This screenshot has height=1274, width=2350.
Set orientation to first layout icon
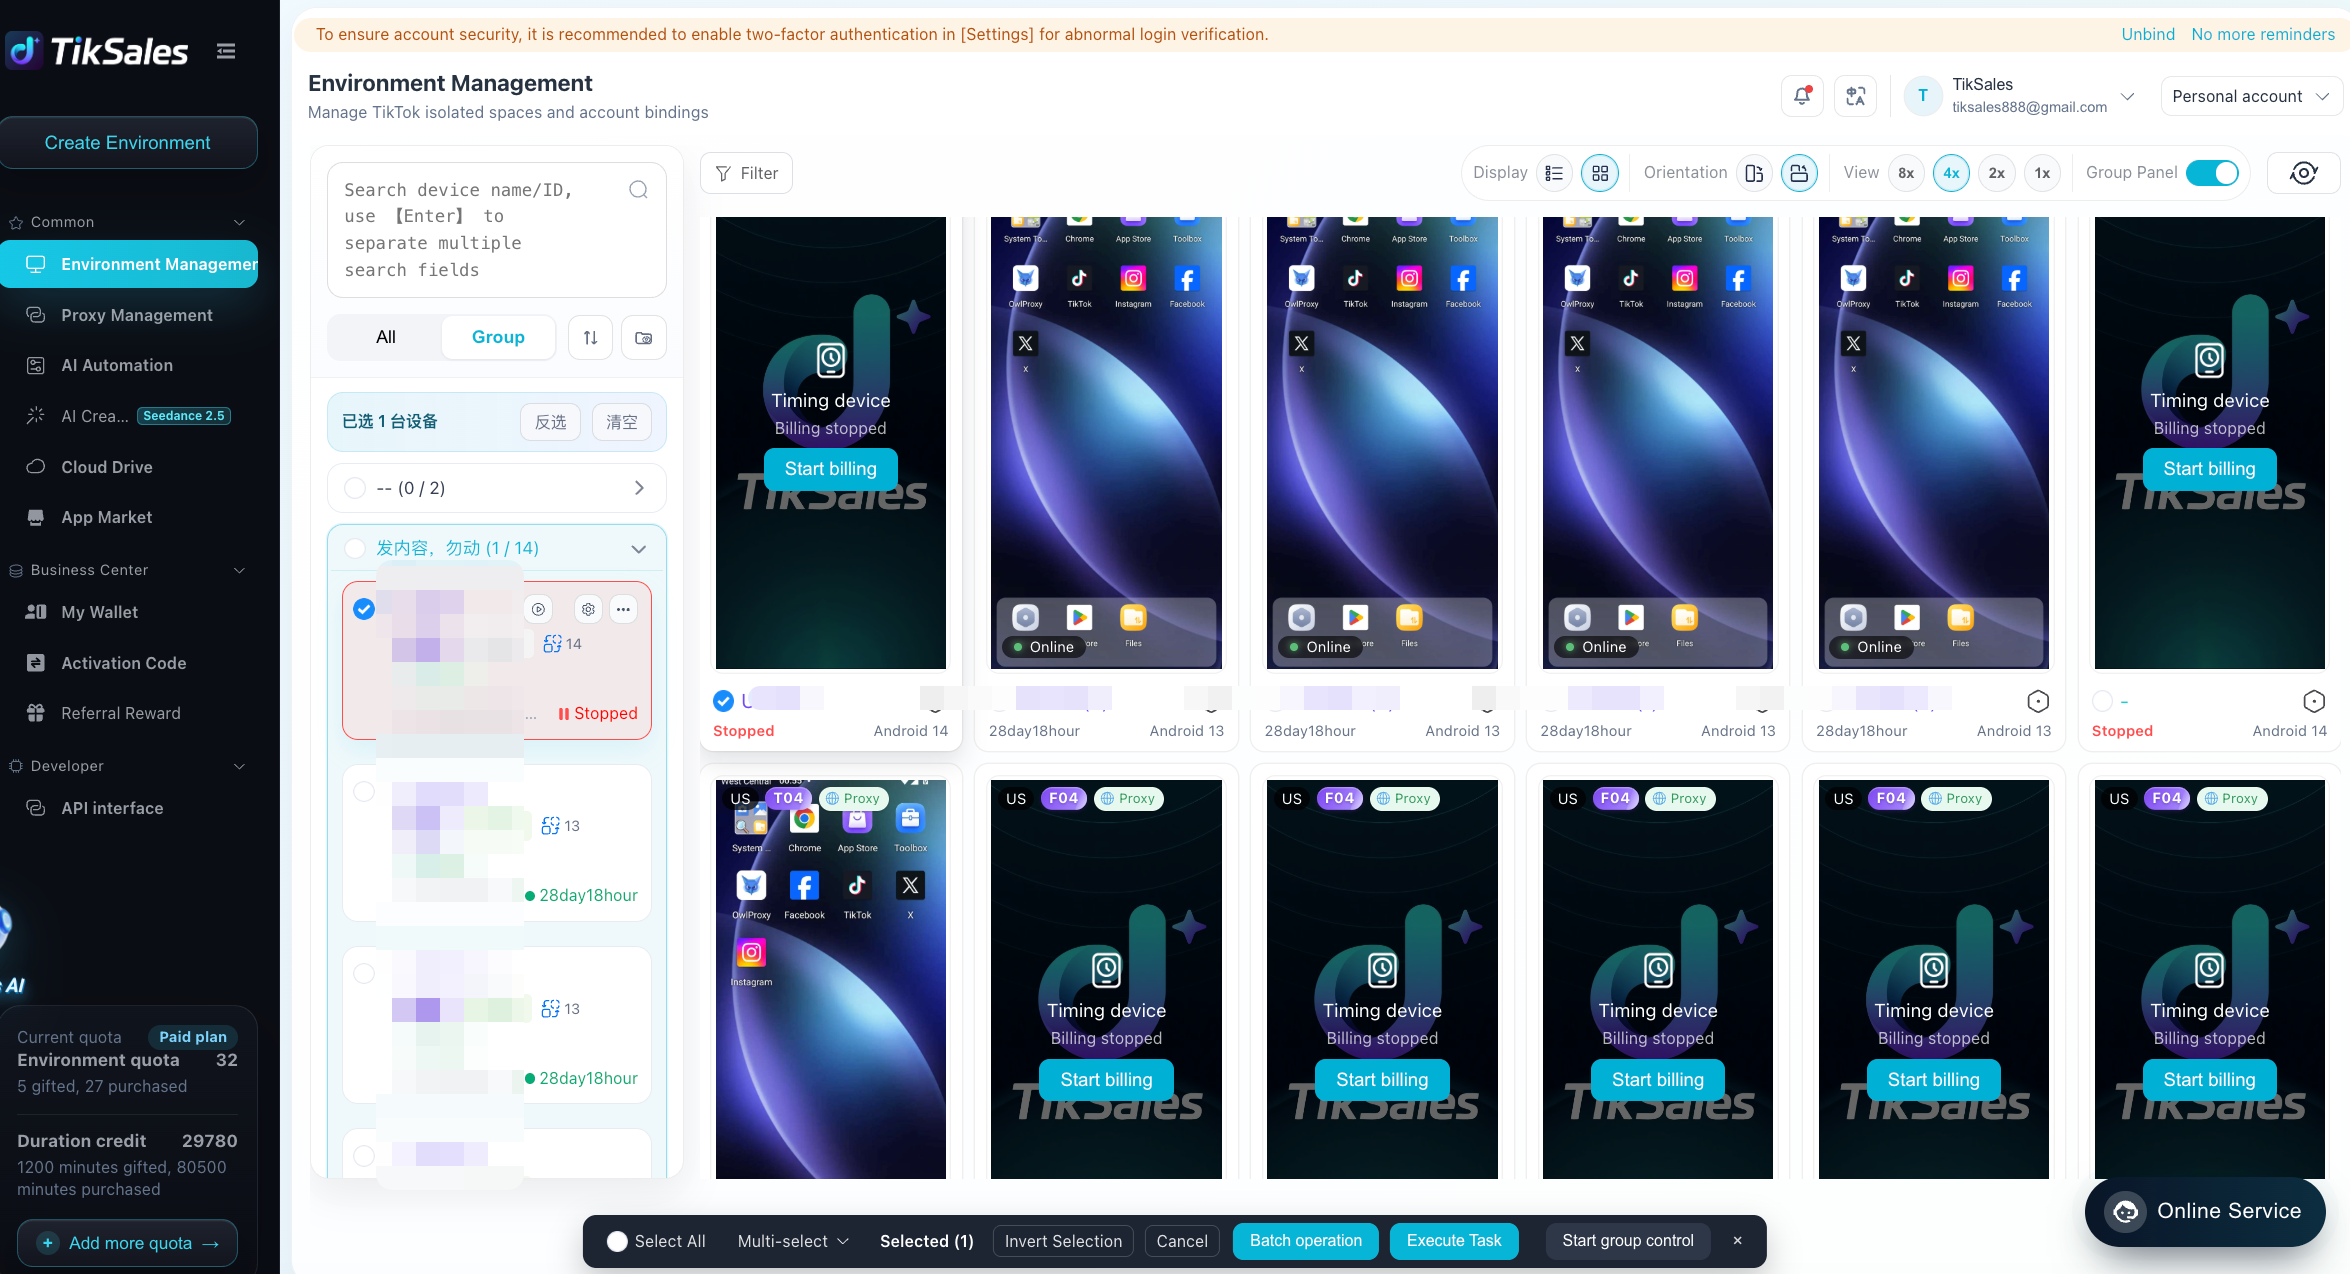[x=1754, y=173]
